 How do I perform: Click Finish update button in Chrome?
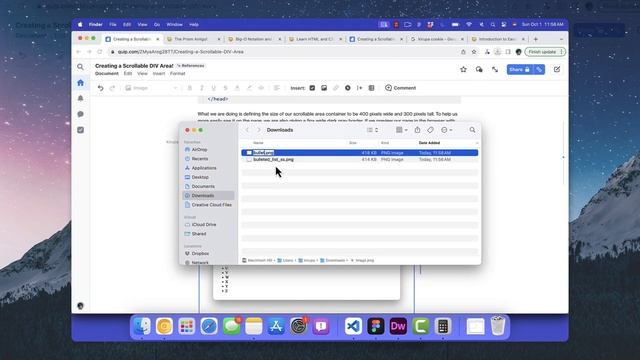pos(545,52)
